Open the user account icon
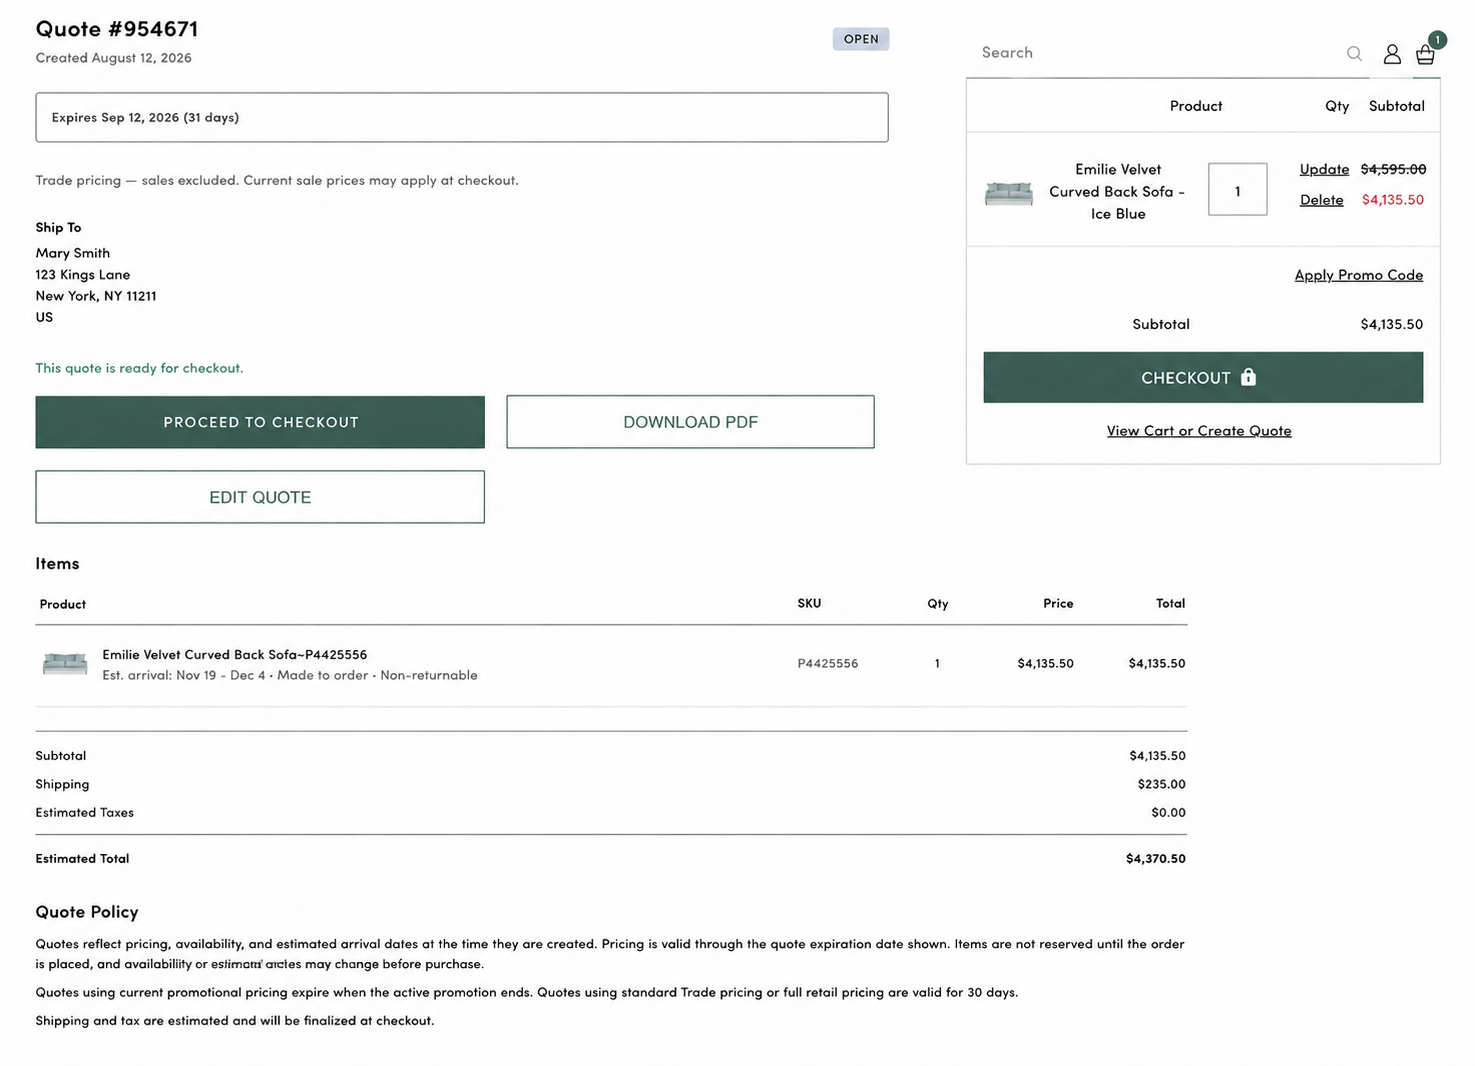Image resolution: width=1475 pixels, height=1066 pixels. click(1392, 54)
